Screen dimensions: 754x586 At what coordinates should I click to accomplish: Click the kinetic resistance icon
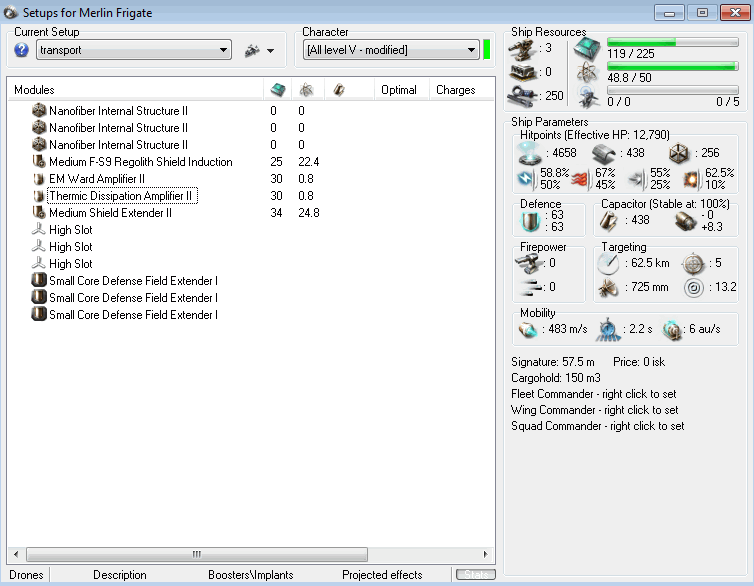[x=638, y=179]
